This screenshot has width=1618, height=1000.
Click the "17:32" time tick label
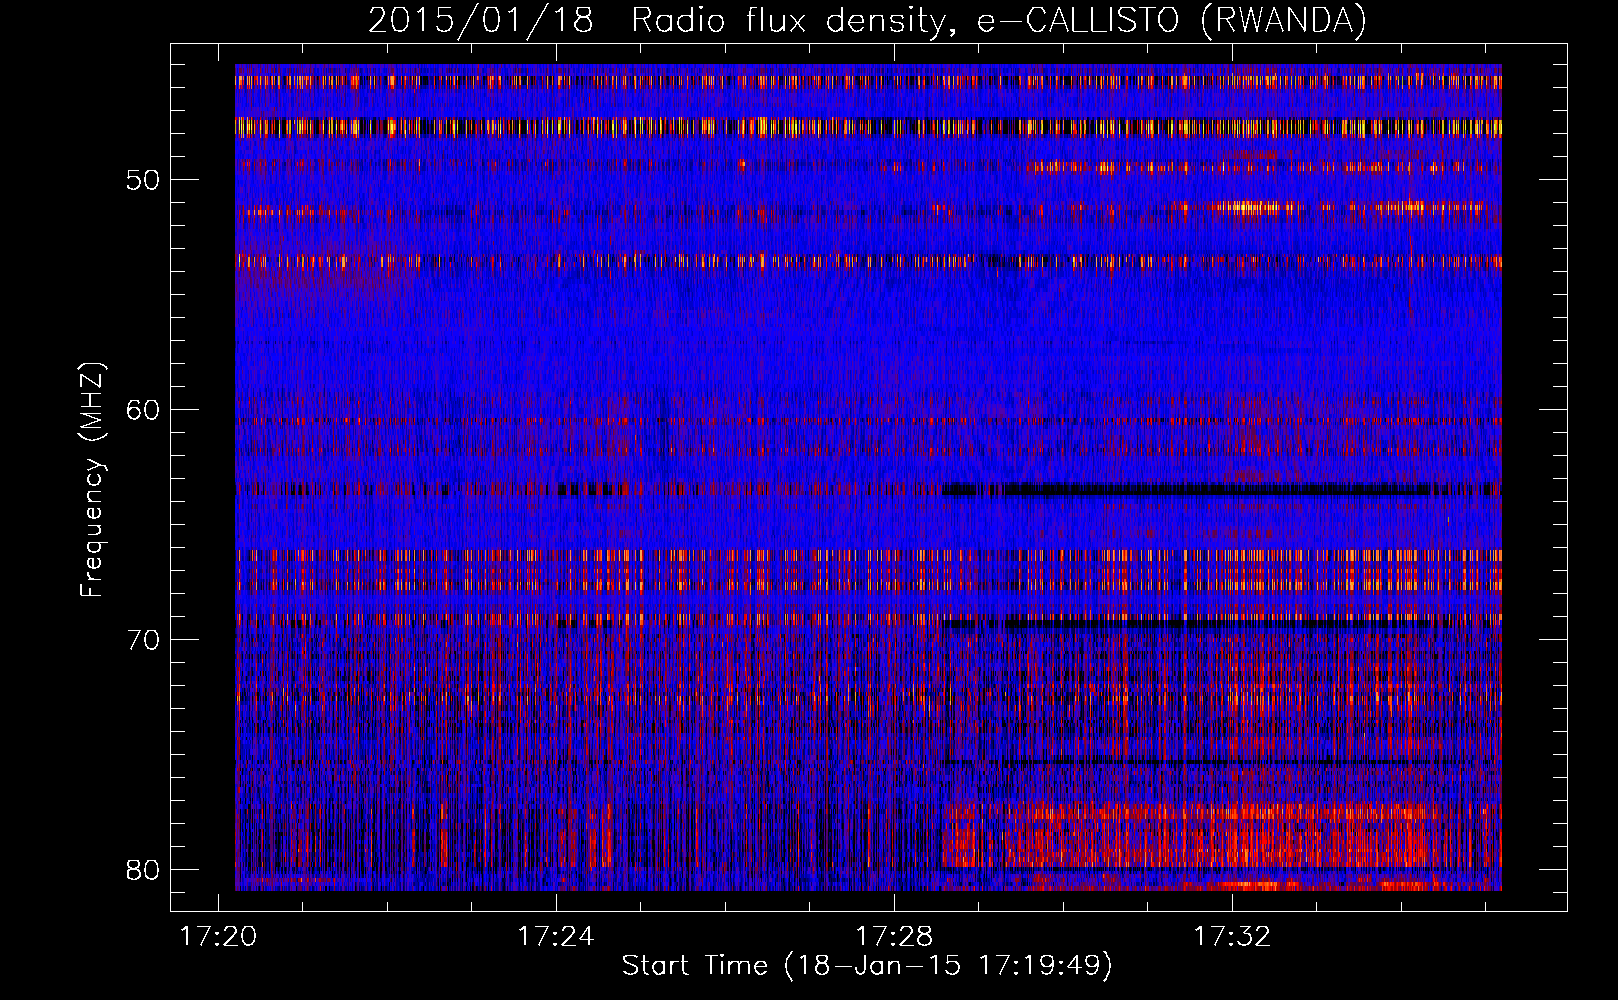point(1232,936)
